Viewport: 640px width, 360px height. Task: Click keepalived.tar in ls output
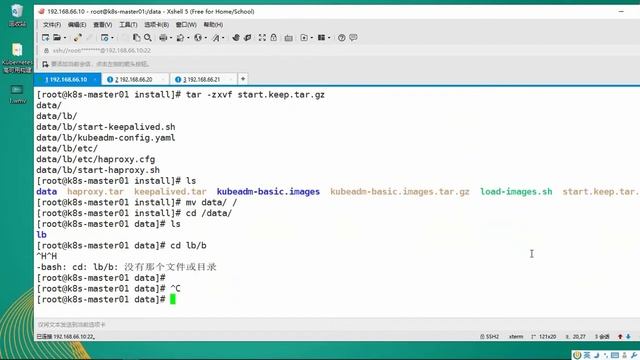pos(170,191)
